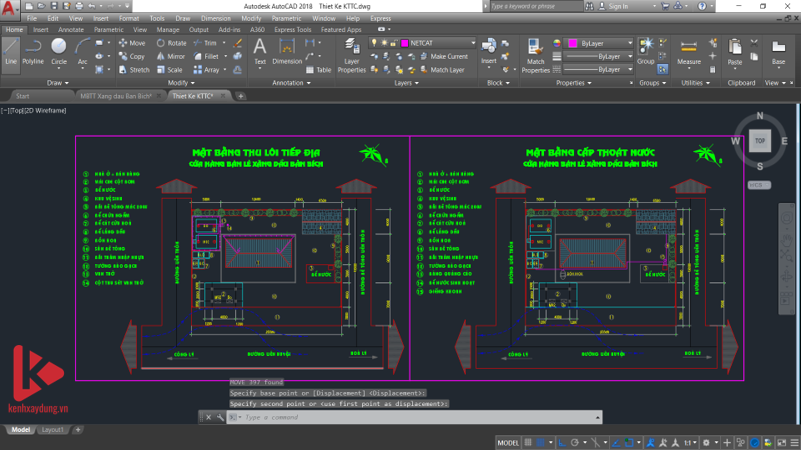
Task: Select the Polyline tool
Action: [33, 52]
